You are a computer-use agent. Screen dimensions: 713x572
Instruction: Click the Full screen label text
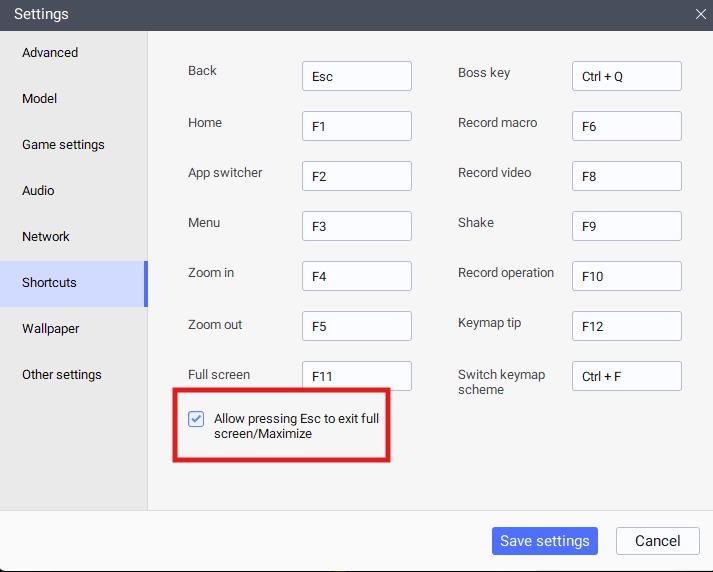pos(219,375)
